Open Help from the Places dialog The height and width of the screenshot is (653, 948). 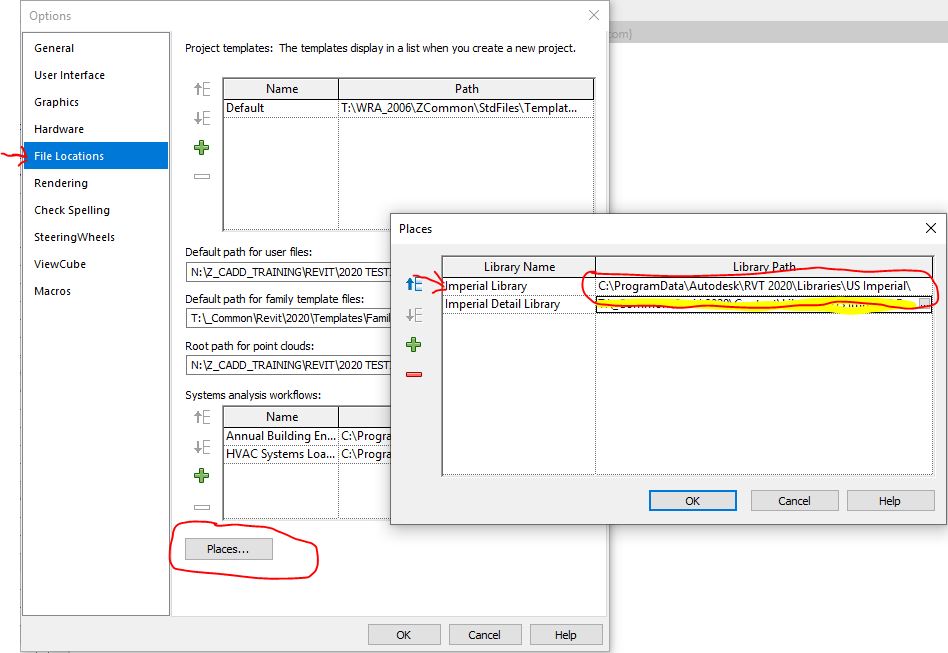890,501
